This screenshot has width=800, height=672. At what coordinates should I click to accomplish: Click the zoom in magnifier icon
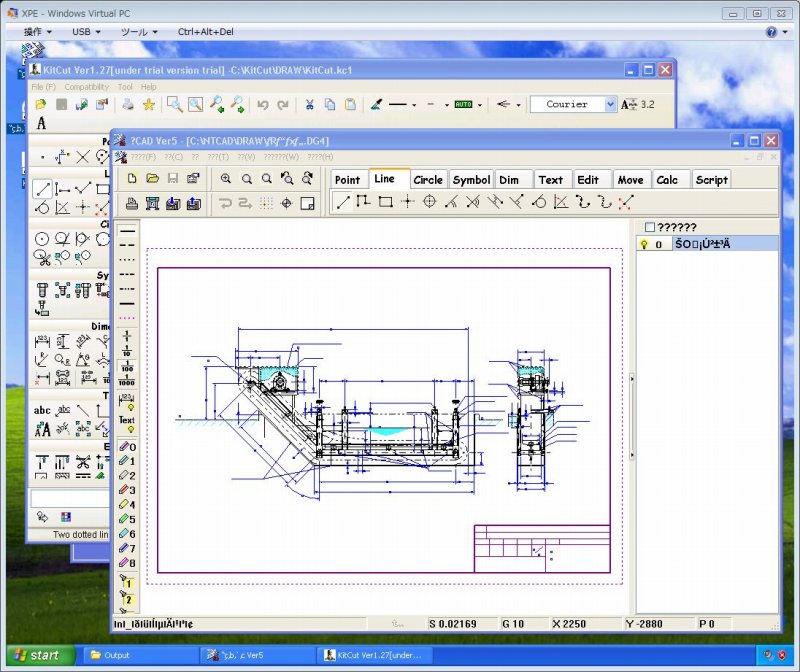click(226, 178)
